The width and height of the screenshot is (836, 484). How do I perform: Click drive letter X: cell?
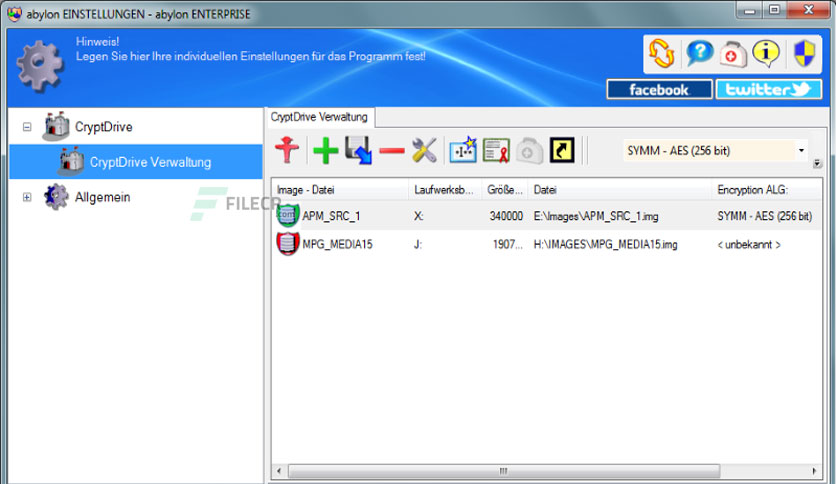[x=419, y=216]
